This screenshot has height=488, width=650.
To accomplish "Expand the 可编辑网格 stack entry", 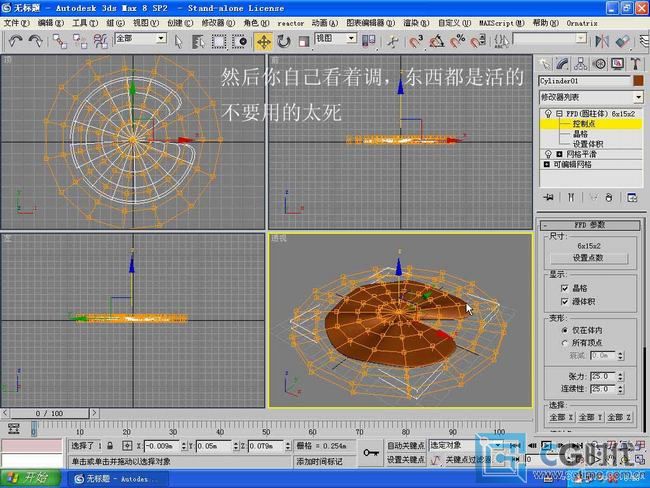I will click(x=547, y=165).
